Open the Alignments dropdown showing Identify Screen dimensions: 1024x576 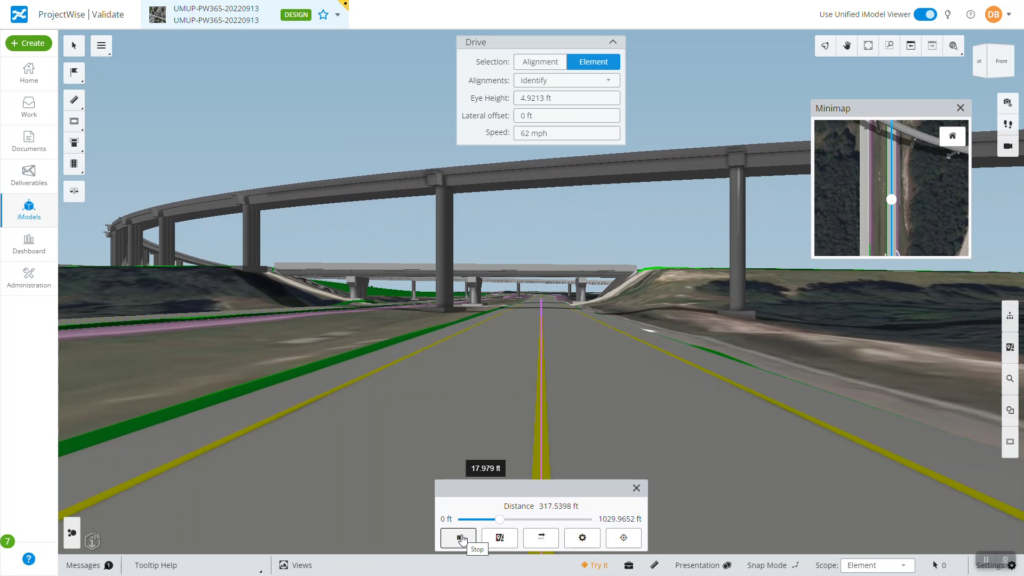point(567,79)
